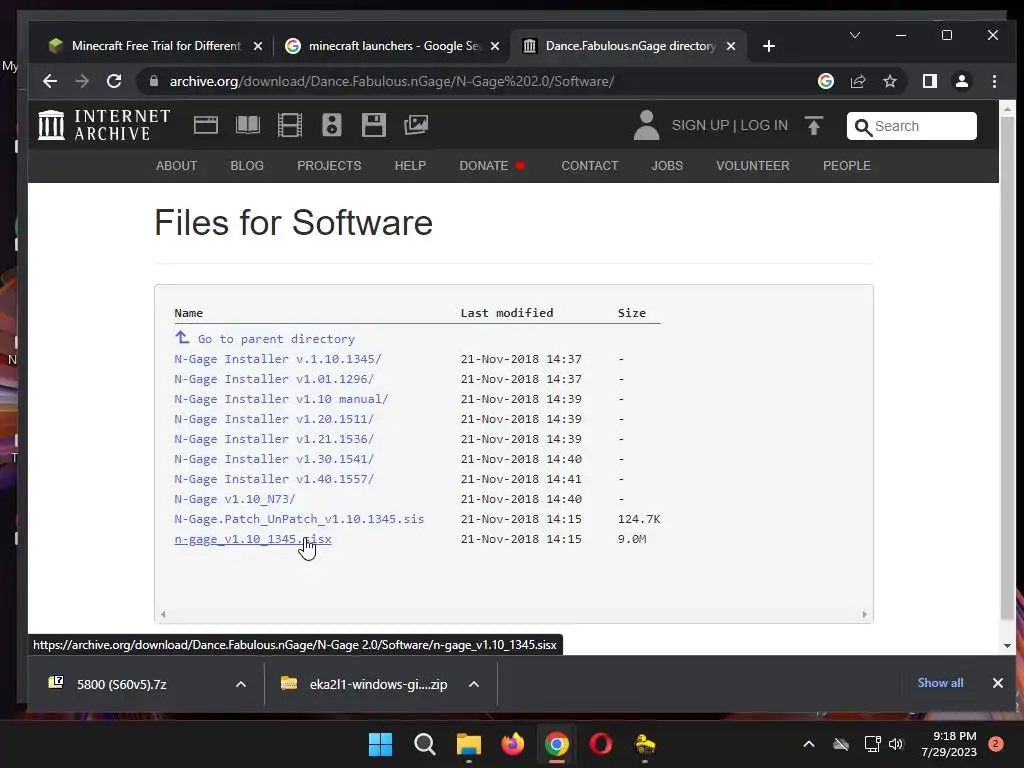
Task: Click the SIGN UP link
Action: 700,125
